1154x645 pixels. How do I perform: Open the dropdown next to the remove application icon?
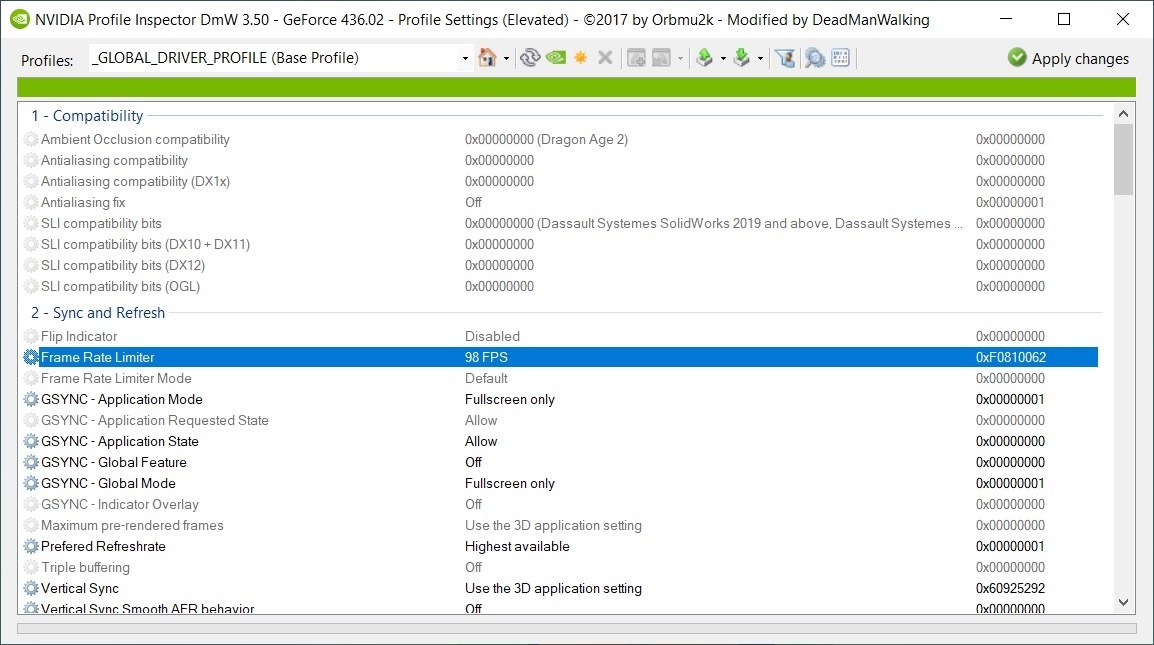[680, 58]
